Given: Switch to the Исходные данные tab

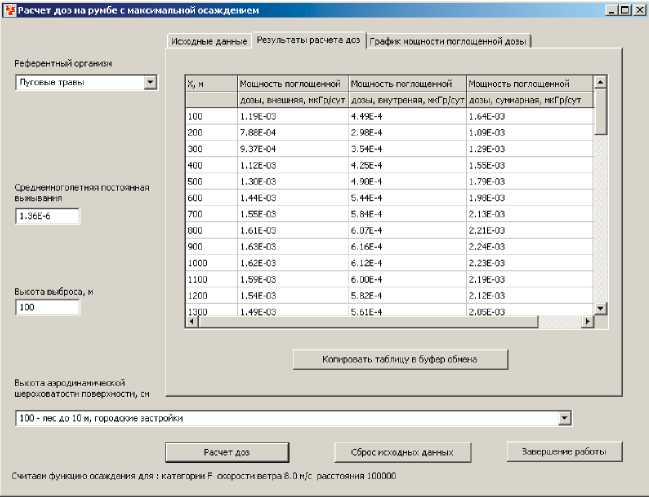Looking at the screenshot, I should point(208,42).
